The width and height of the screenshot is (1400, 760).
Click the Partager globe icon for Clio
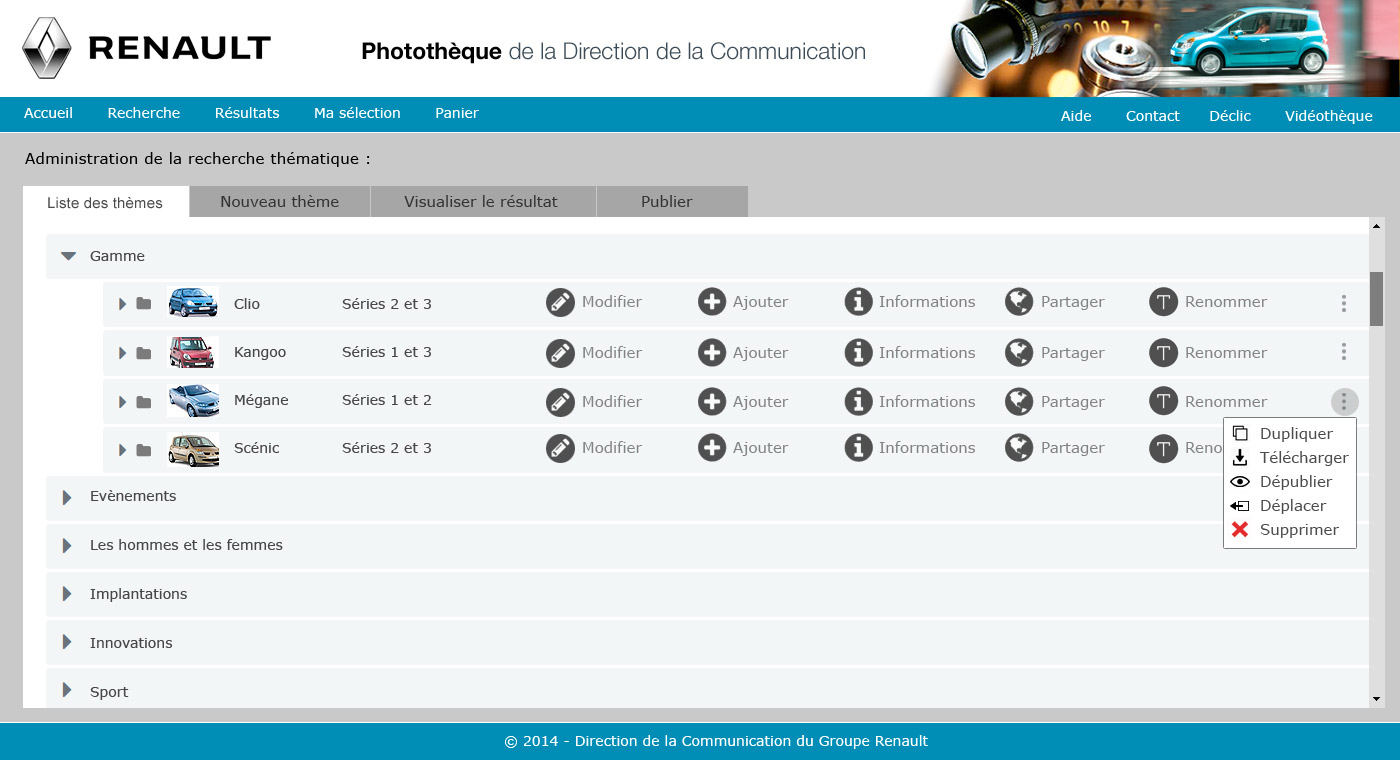pyautogui.click(x=1019, y=302)
